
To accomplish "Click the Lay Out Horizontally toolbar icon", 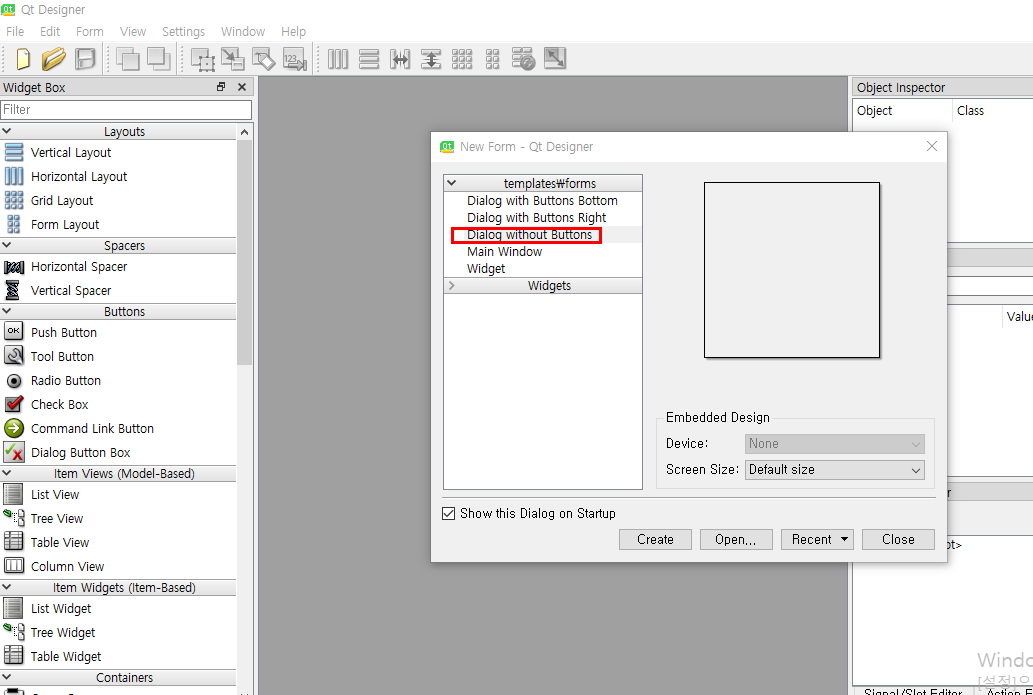I will point(338,59).
